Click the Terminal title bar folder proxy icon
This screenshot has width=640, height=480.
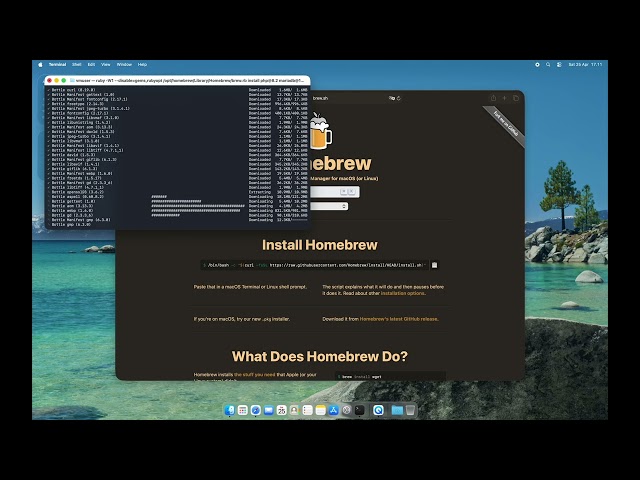pyautogui.click(x=72, y=80)
